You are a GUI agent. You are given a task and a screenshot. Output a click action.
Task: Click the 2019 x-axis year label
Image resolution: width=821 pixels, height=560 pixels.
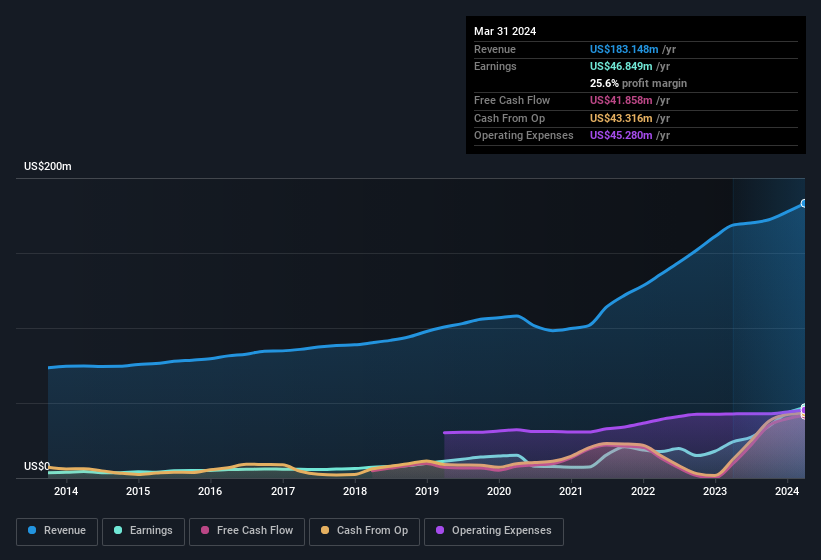tap(427, 491)
